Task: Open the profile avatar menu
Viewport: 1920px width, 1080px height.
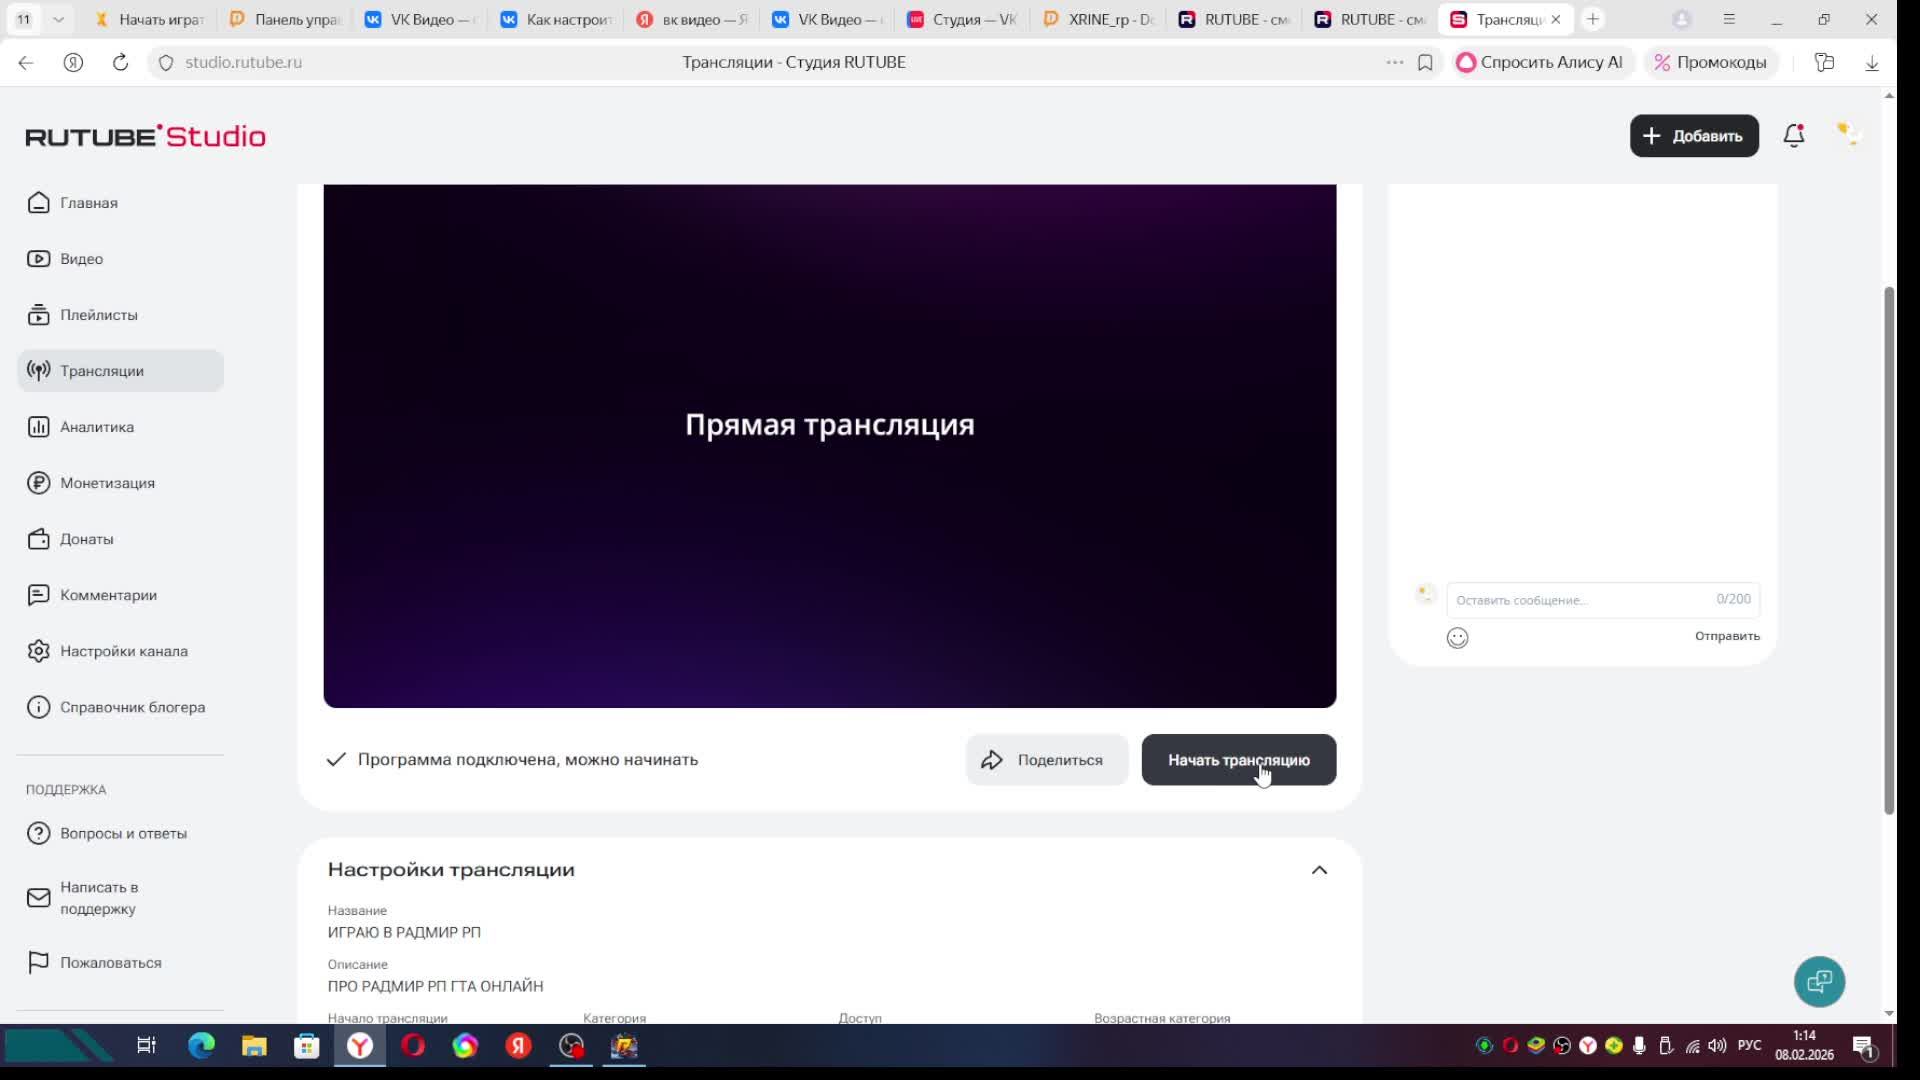Action: pos(1847,134)
